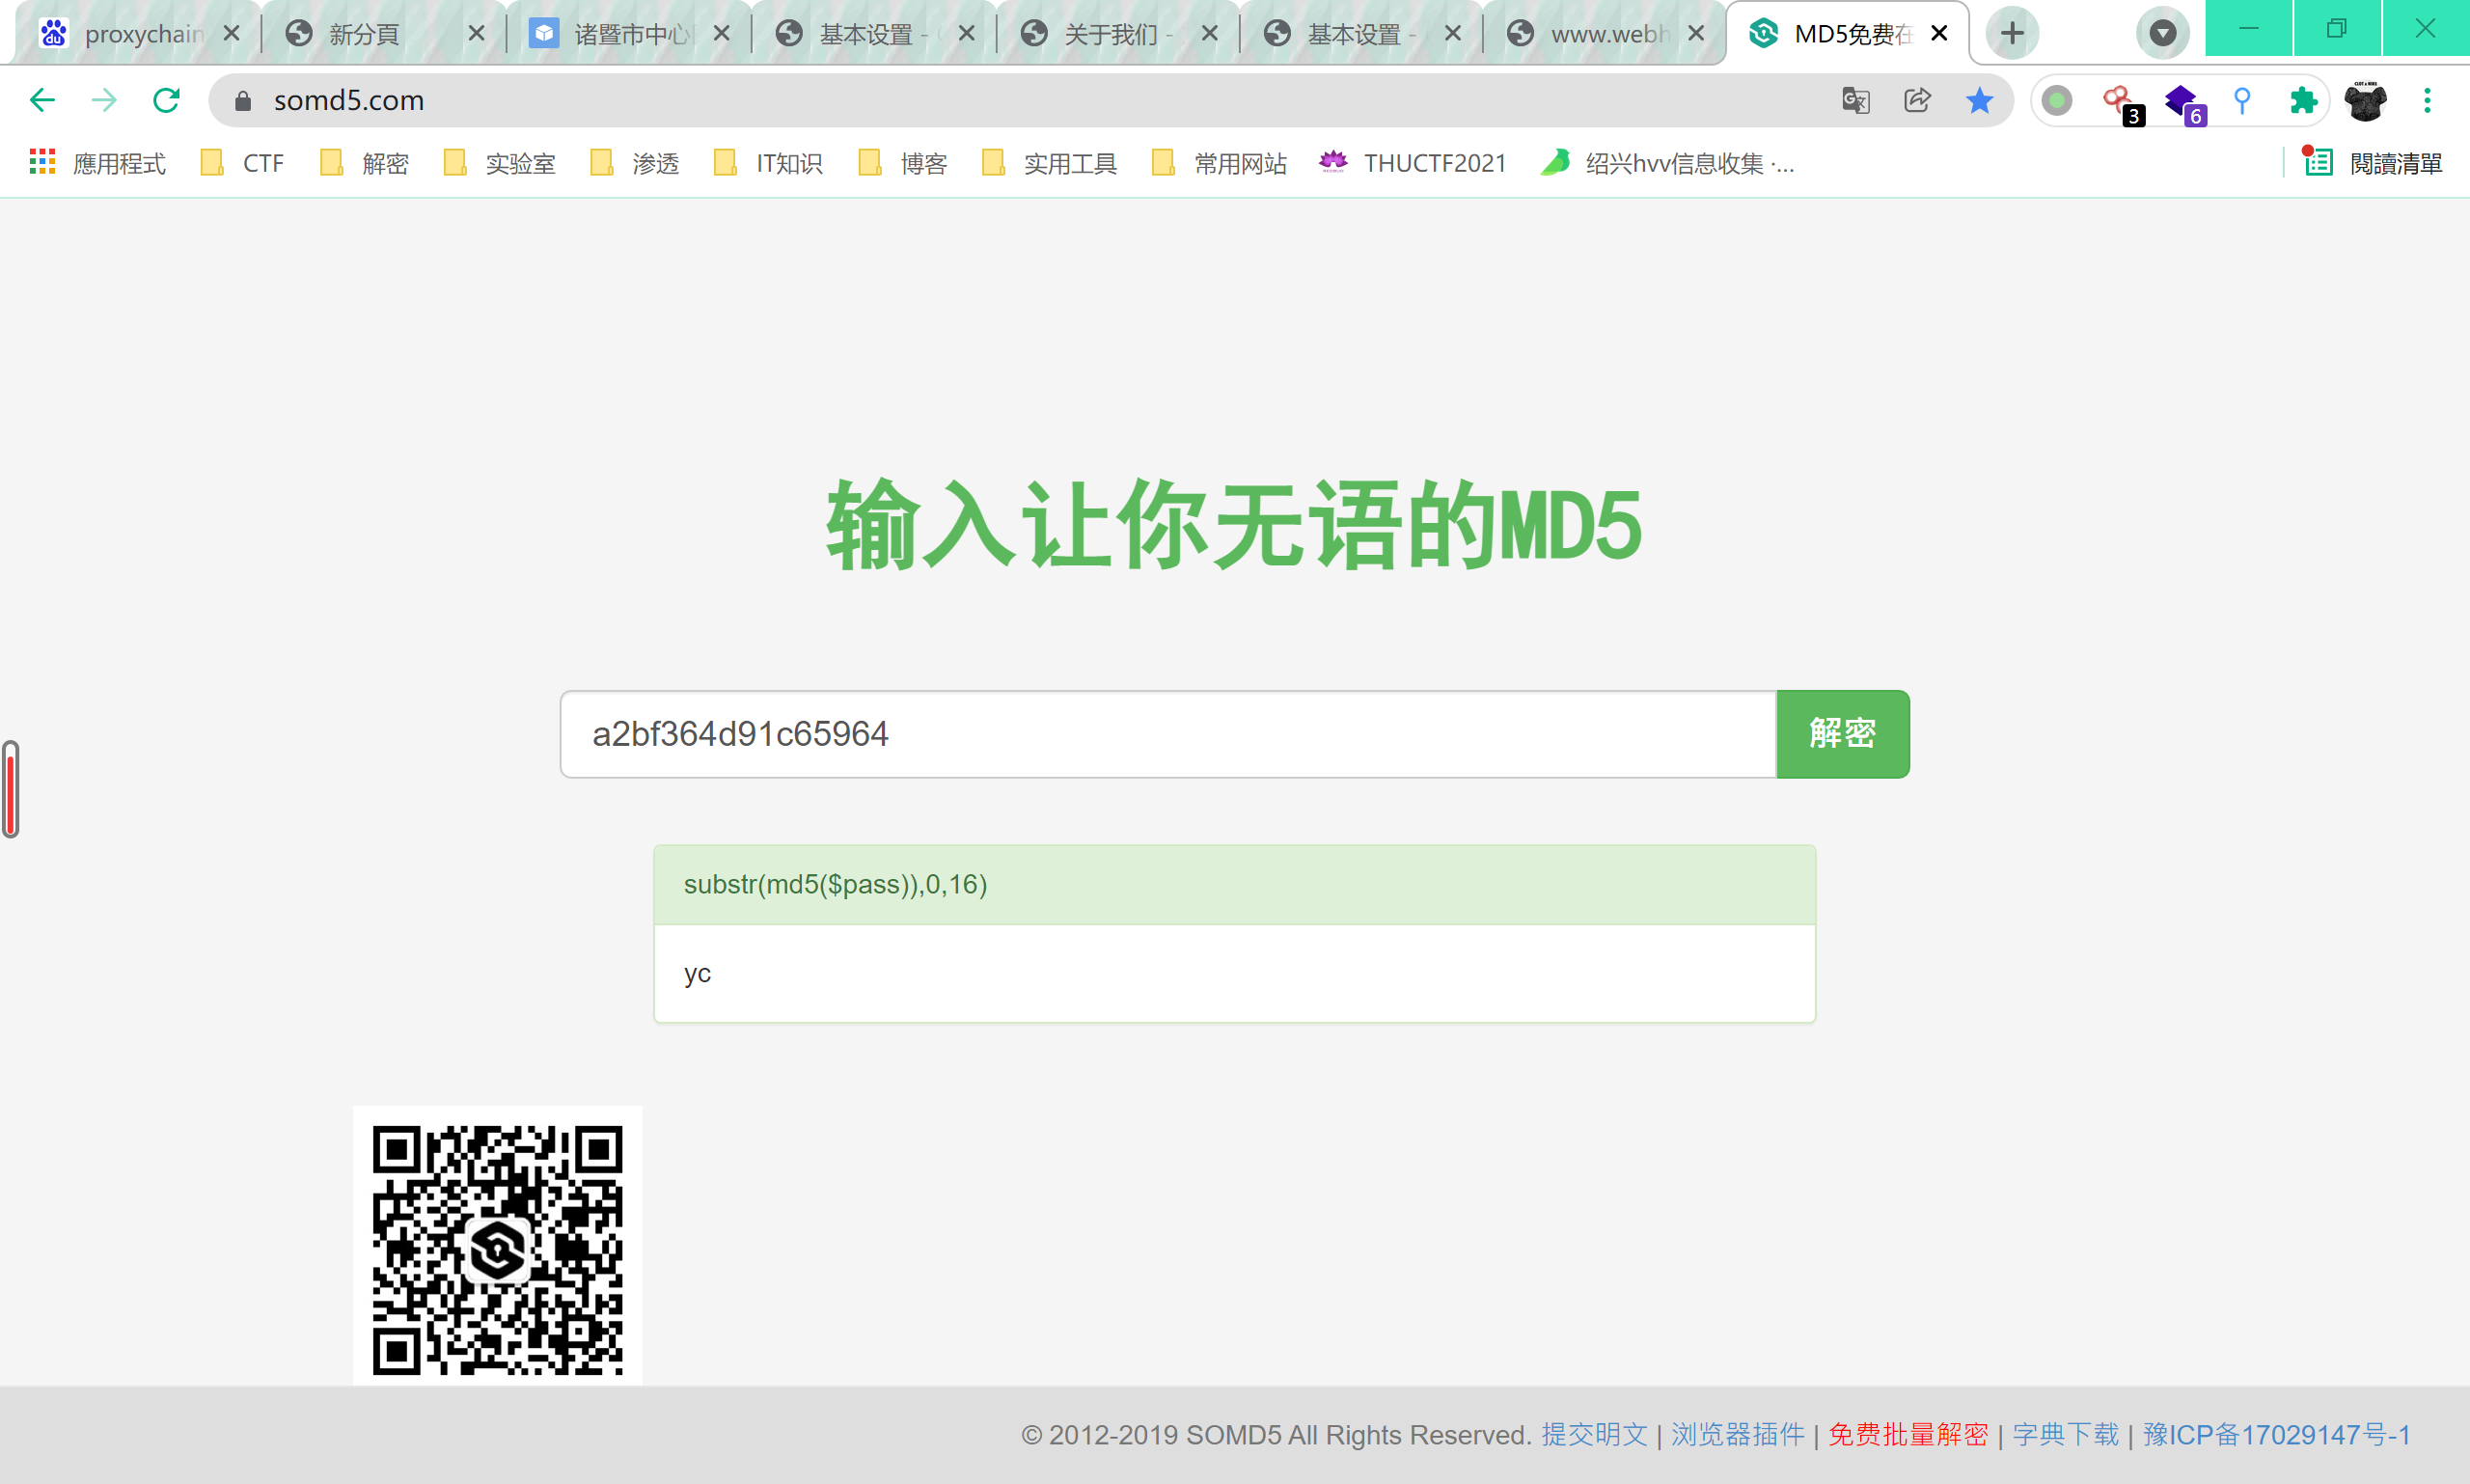Select the decrypted result text yc
2470x1484 pixels.
click(697, 973)
